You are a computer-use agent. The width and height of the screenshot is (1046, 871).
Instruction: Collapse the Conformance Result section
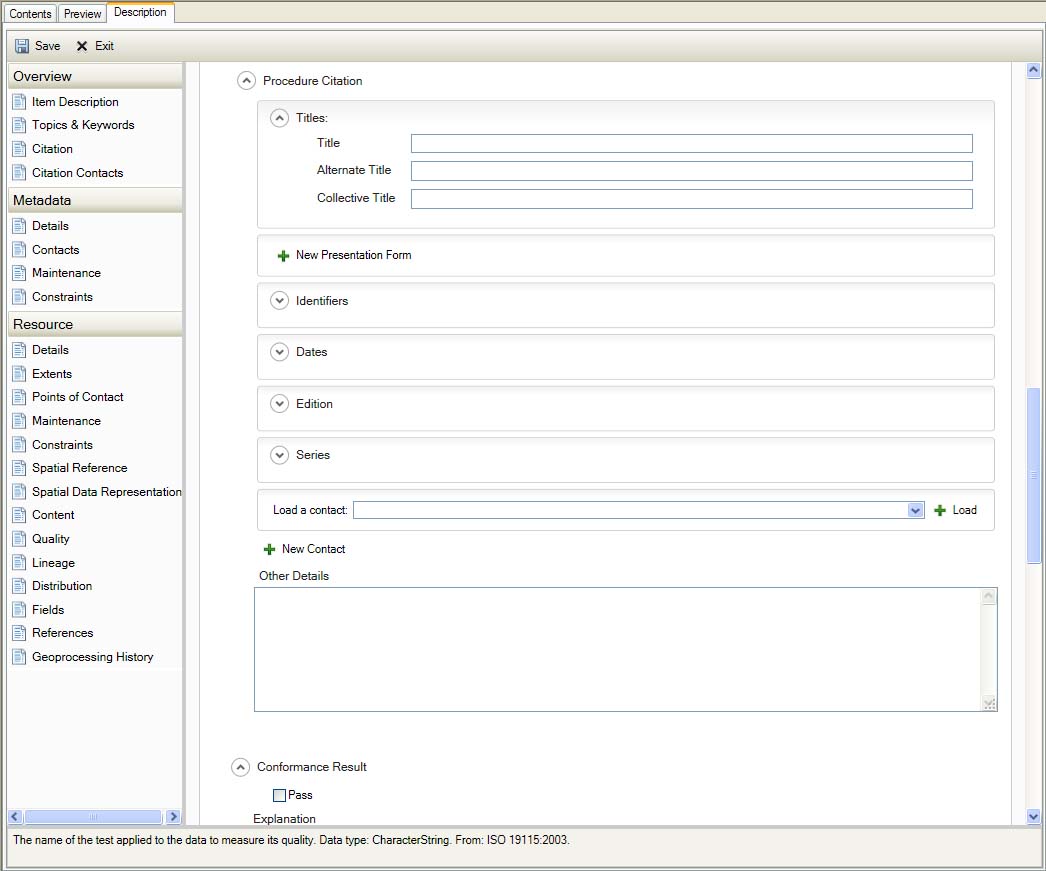coord(240,767)
